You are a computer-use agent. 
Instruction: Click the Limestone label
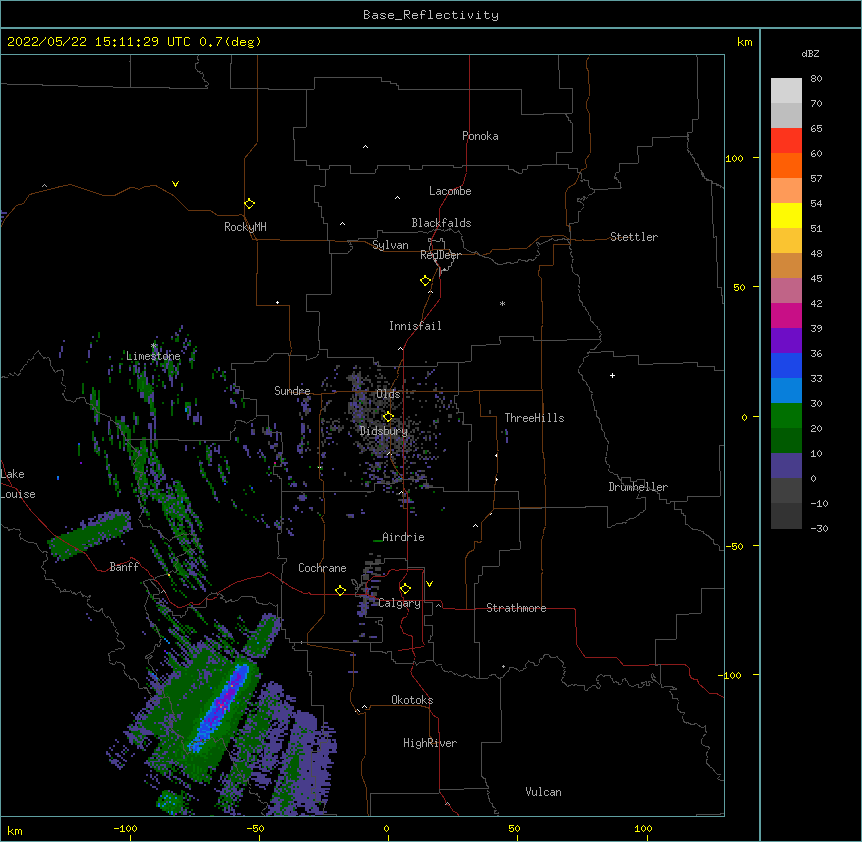coord(153,356)
